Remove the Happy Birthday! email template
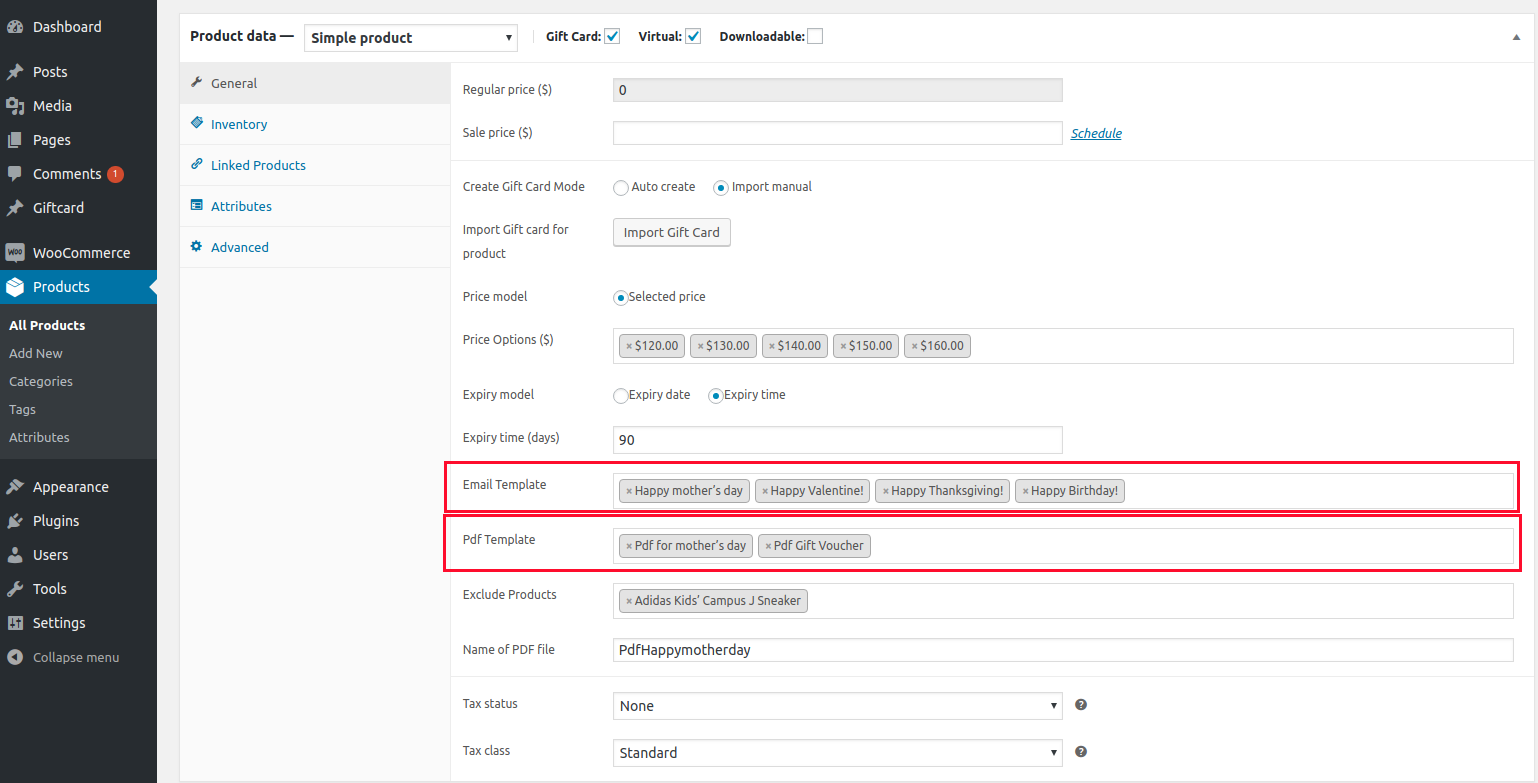 click(1025, 491)
